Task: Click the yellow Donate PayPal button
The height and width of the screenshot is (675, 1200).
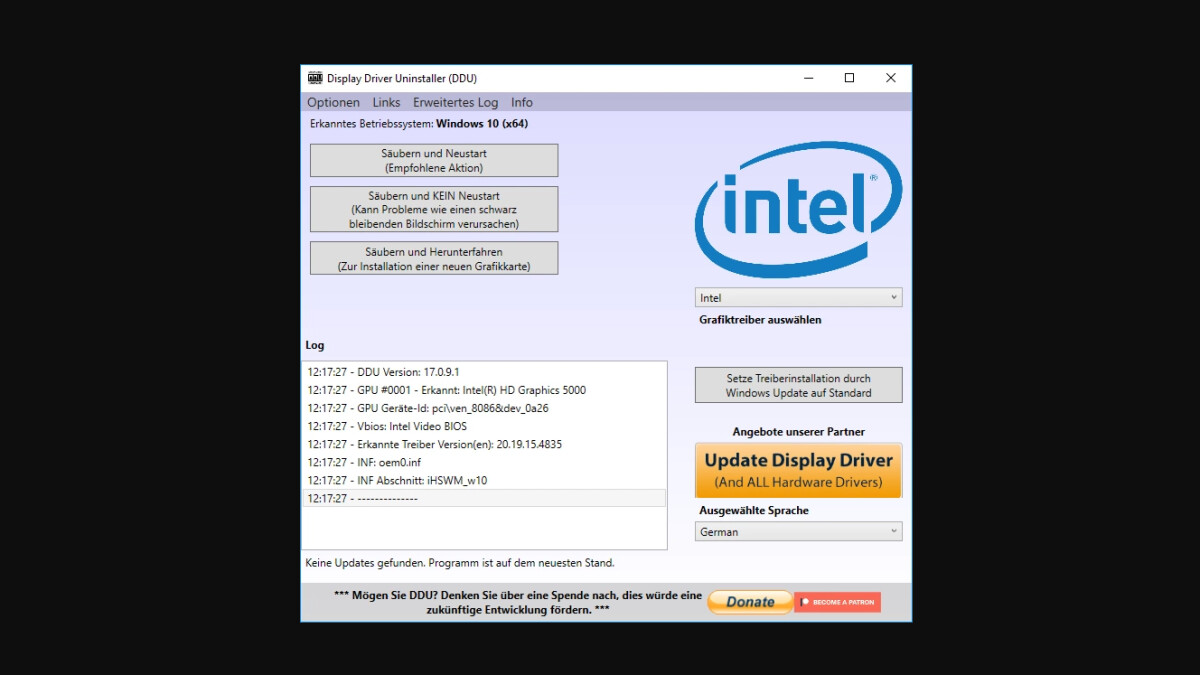Action: pos(750,602)
